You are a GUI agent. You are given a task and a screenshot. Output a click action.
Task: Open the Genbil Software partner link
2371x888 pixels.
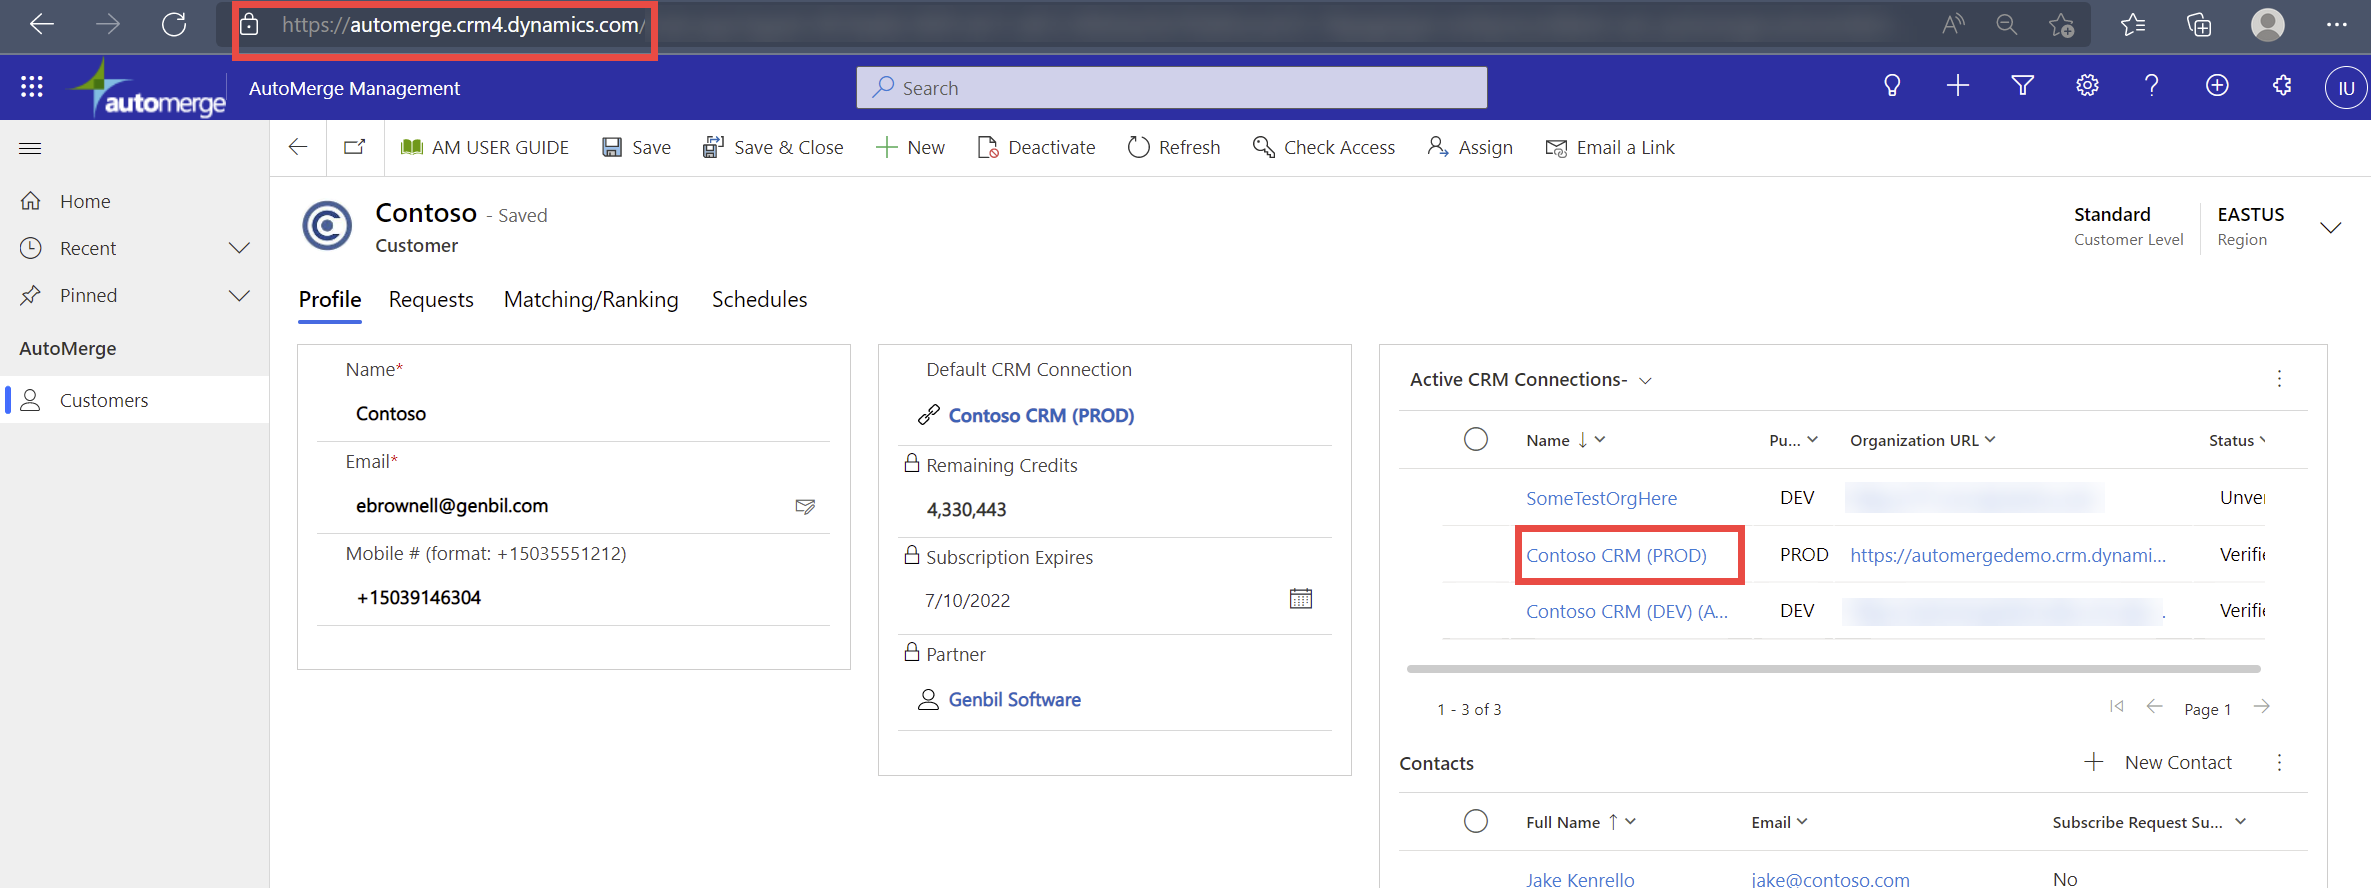[1014, 699]
